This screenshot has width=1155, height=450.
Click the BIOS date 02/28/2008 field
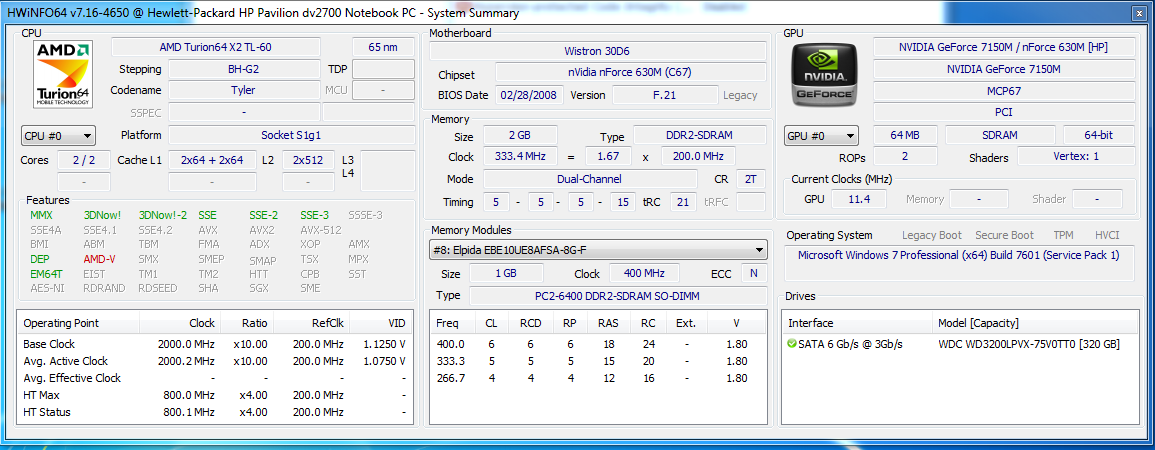pos(530,95)
